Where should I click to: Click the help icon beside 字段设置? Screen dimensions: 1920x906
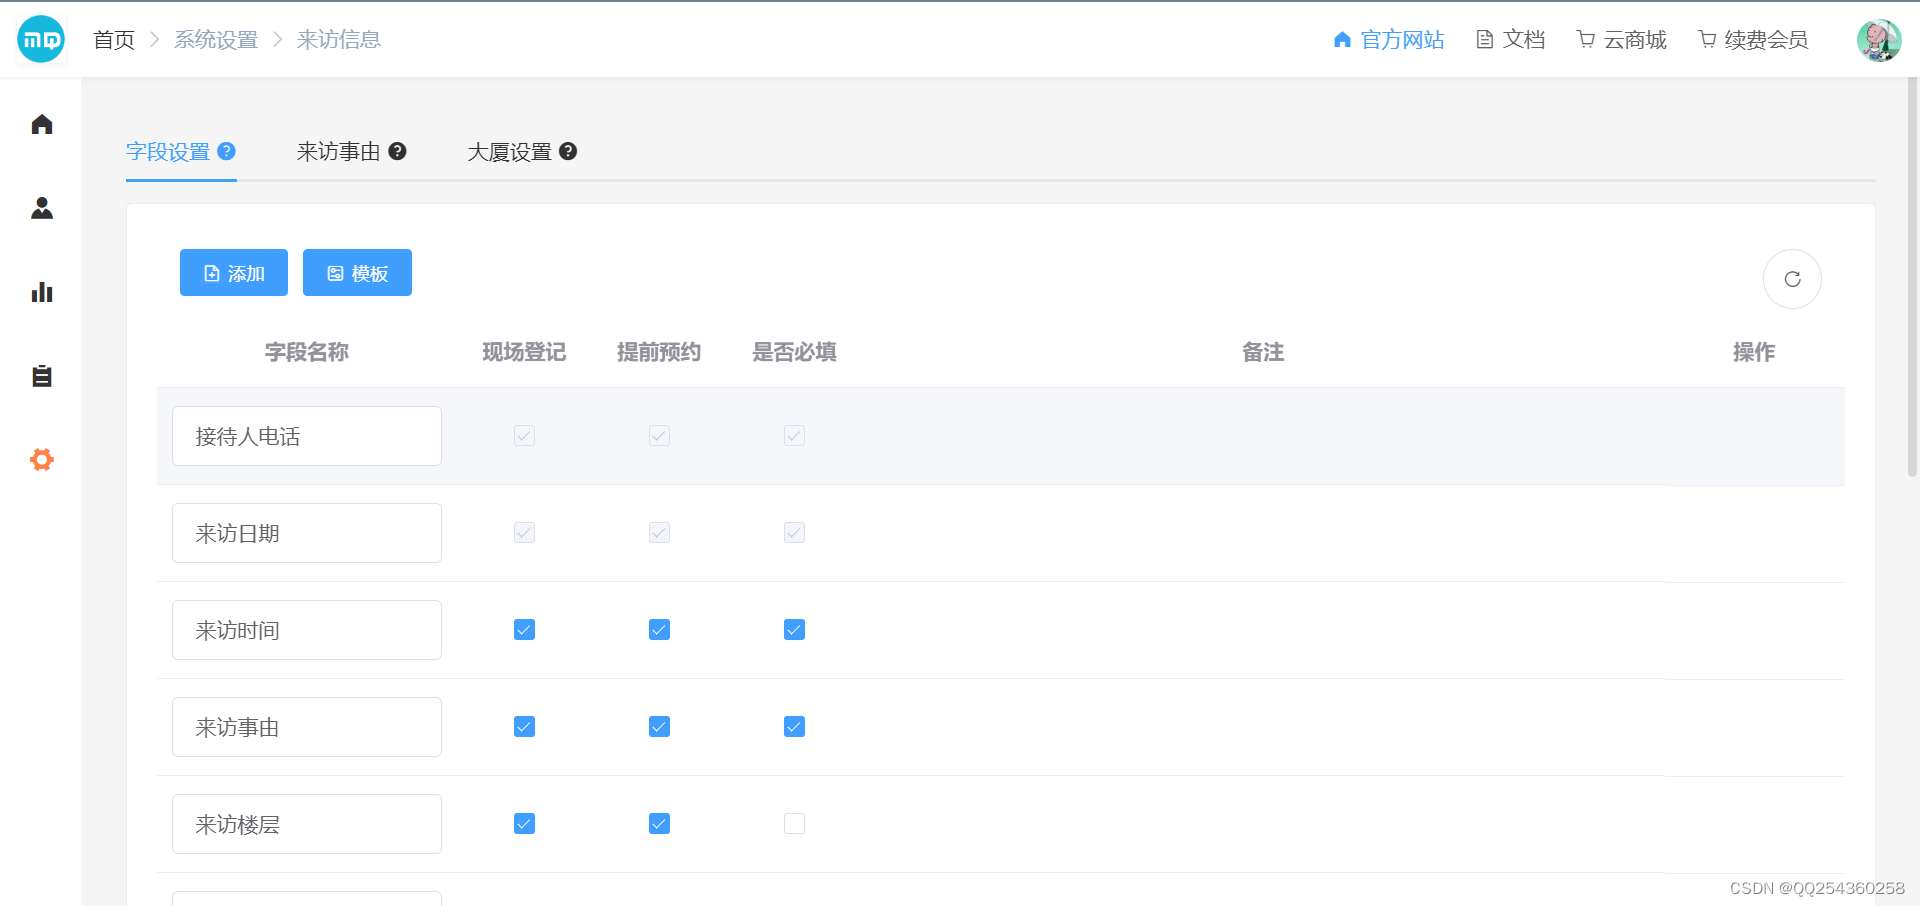tap(226, 151)
